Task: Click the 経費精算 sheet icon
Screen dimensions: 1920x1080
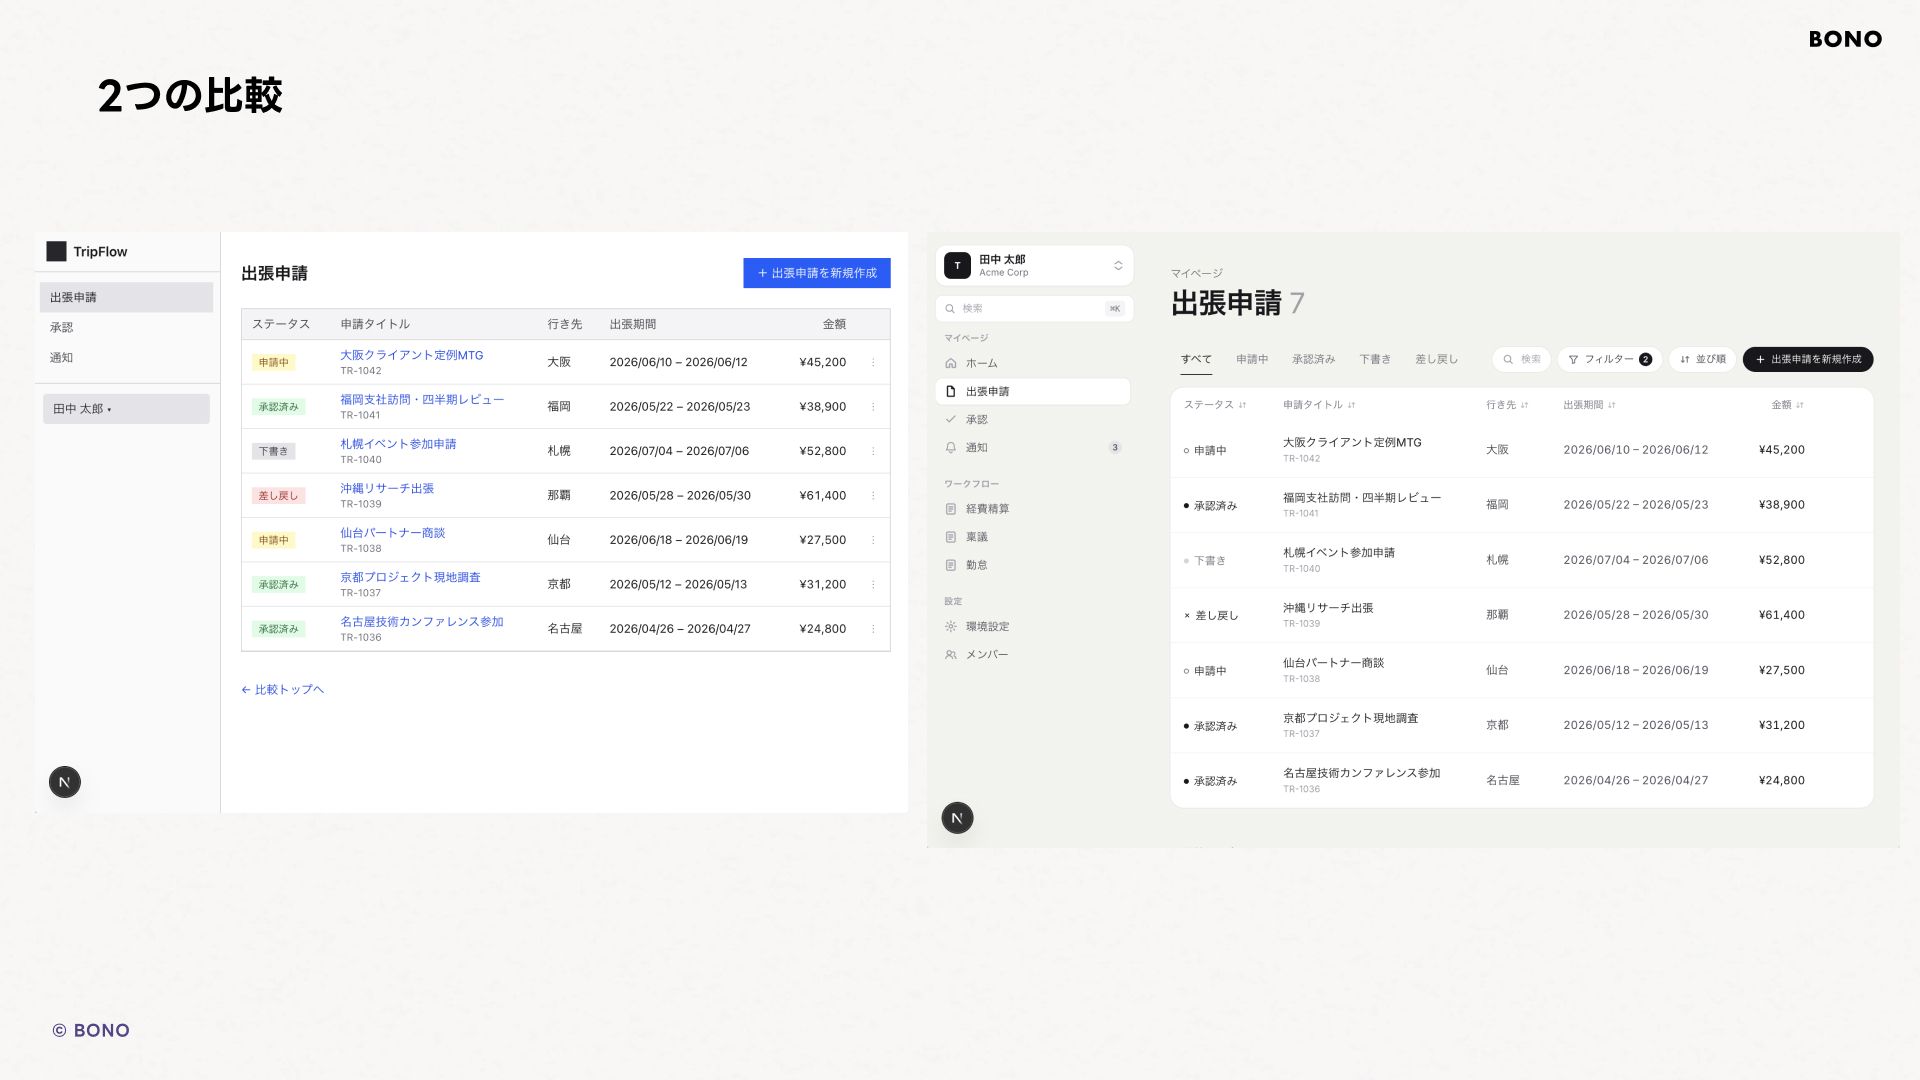Action: pyautogui.click(x=951, y=509)
